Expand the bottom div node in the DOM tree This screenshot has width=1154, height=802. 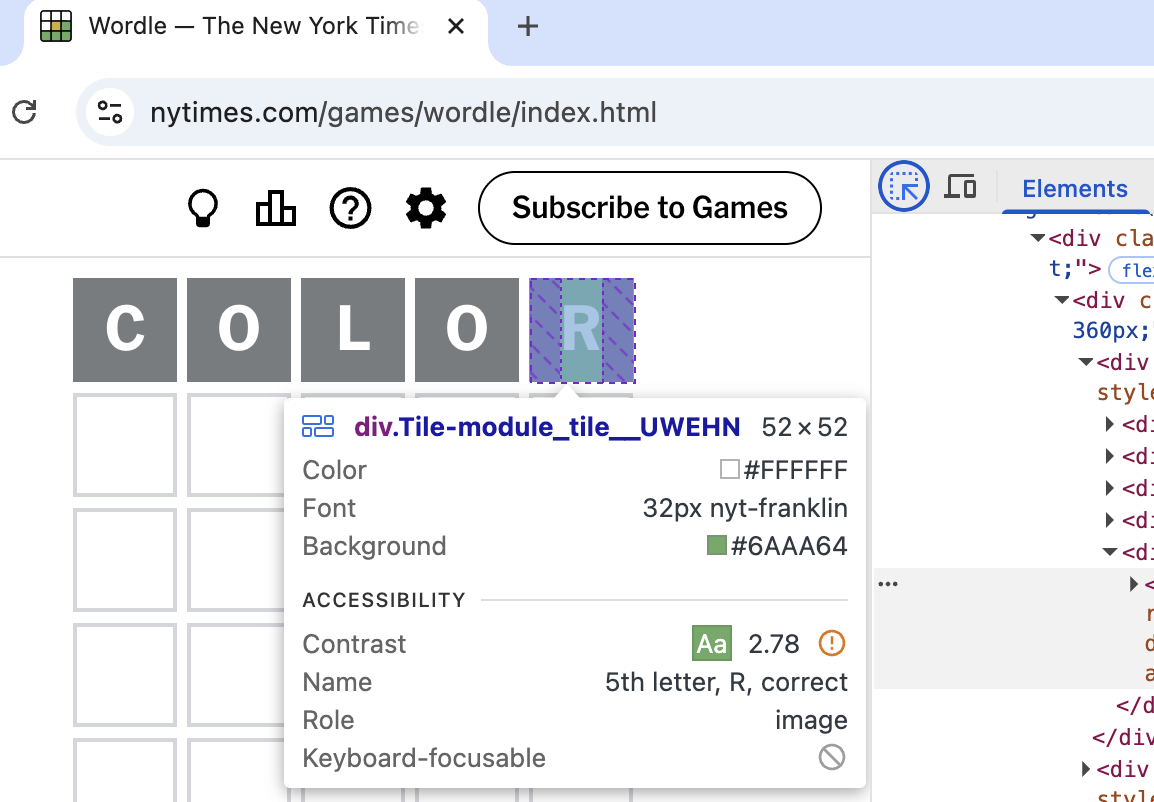tap(1086, 768)
